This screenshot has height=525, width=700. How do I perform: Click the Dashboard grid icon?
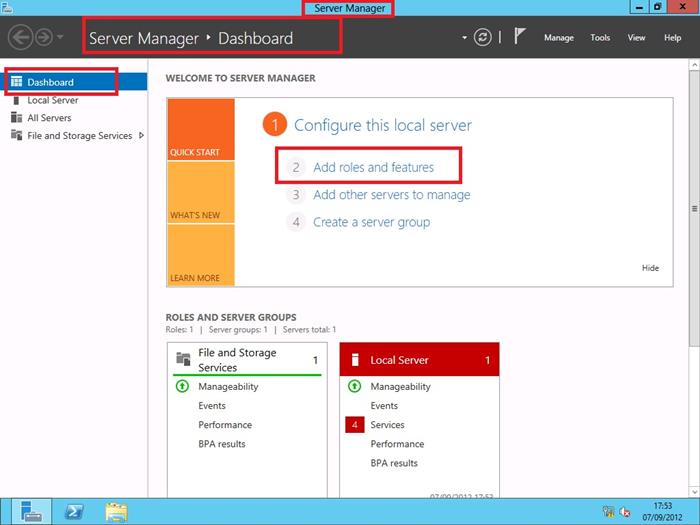[x=17, y=81]
